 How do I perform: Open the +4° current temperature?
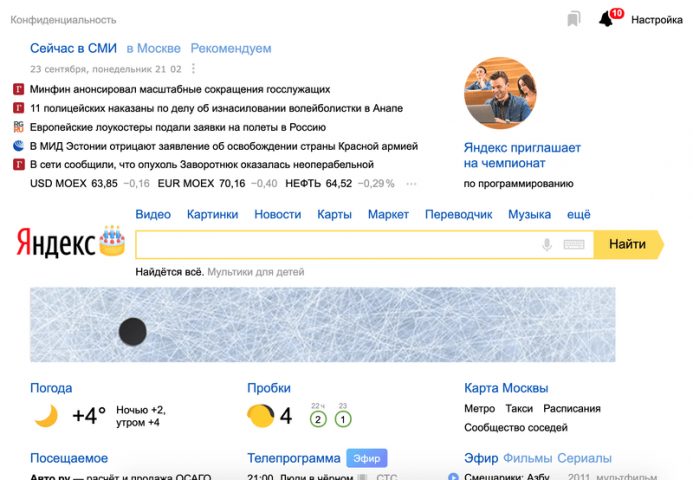tap(89, 416)
